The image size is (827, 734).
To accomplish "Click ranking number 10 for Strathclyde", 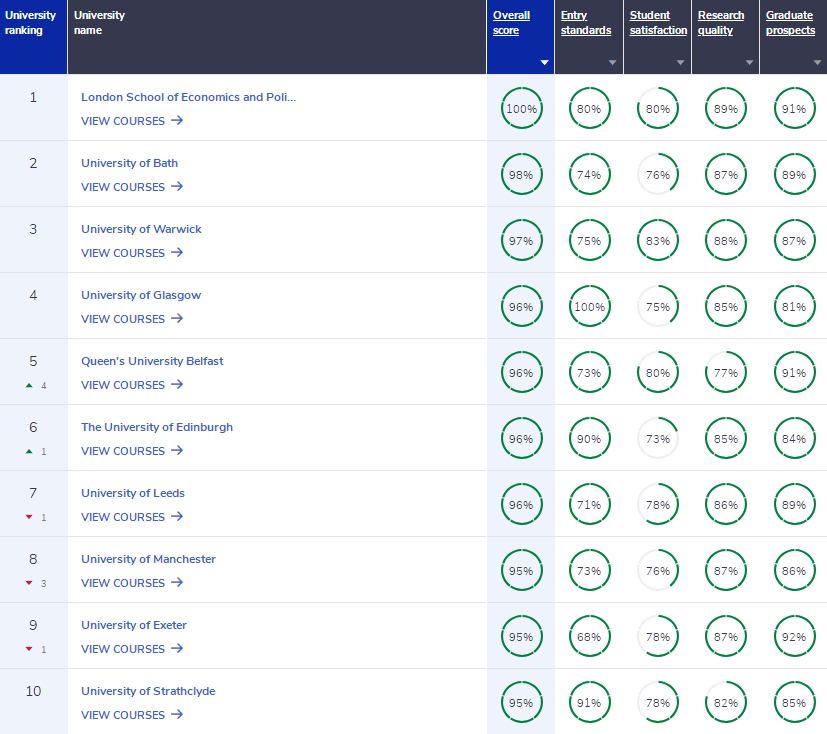I will pyautogui.click(x=33, y=691).
